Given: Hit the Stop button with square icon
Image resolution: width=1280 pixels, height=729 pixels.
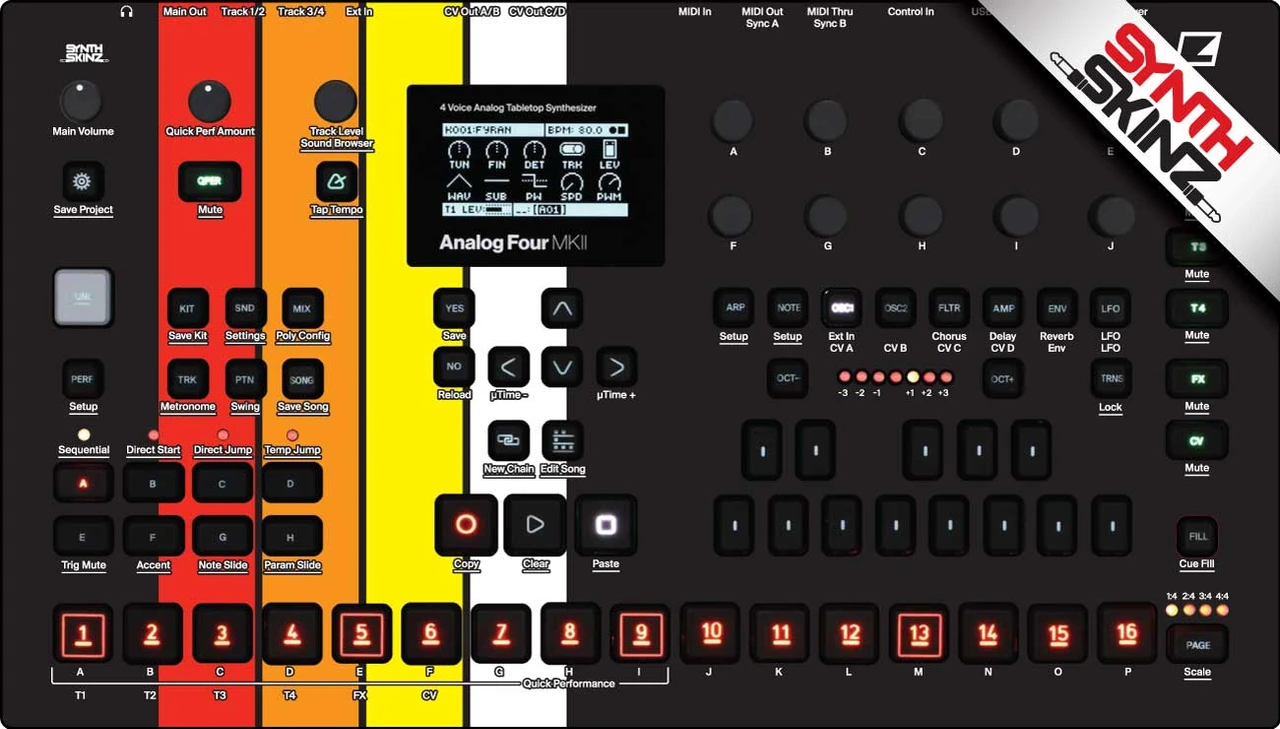Looking at the screenshot, I should tap(605, 525).
